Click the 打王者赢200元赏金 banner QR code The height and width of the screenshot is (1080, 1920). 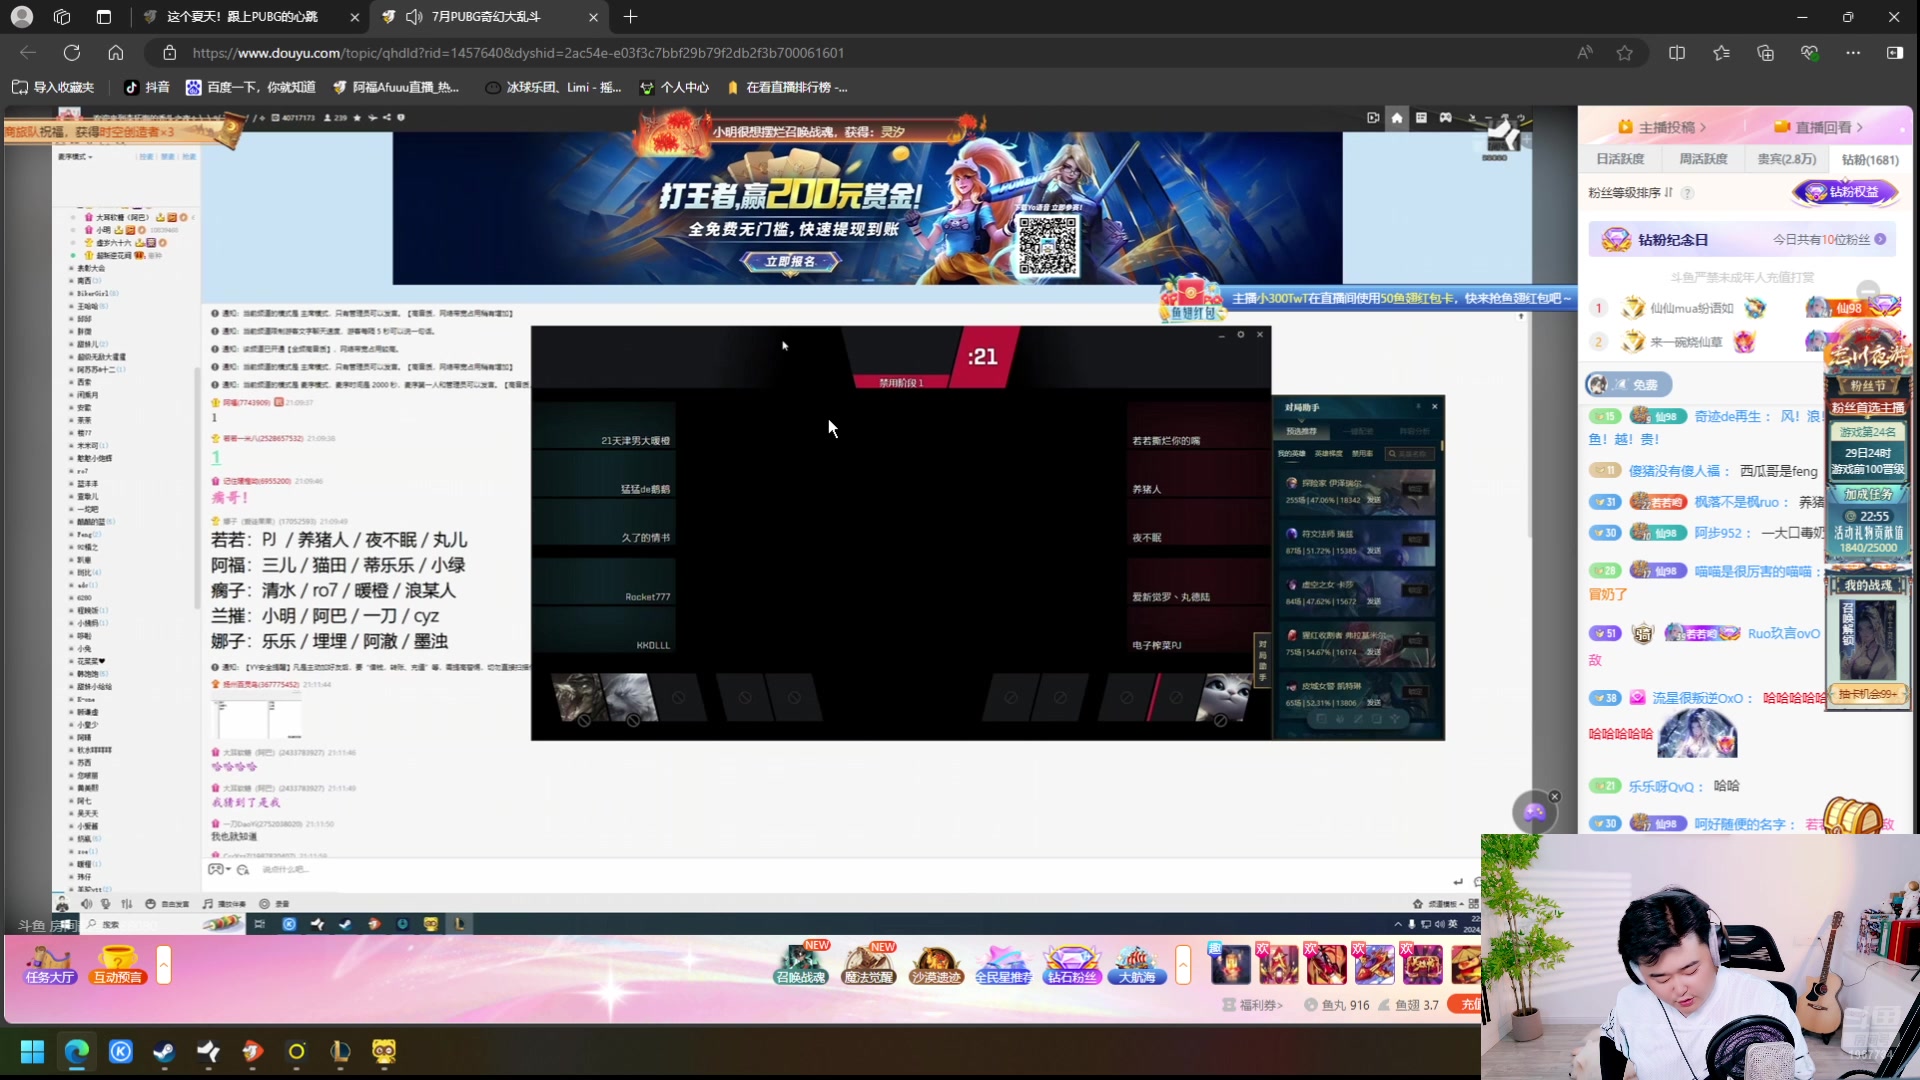coord(1047,245)
